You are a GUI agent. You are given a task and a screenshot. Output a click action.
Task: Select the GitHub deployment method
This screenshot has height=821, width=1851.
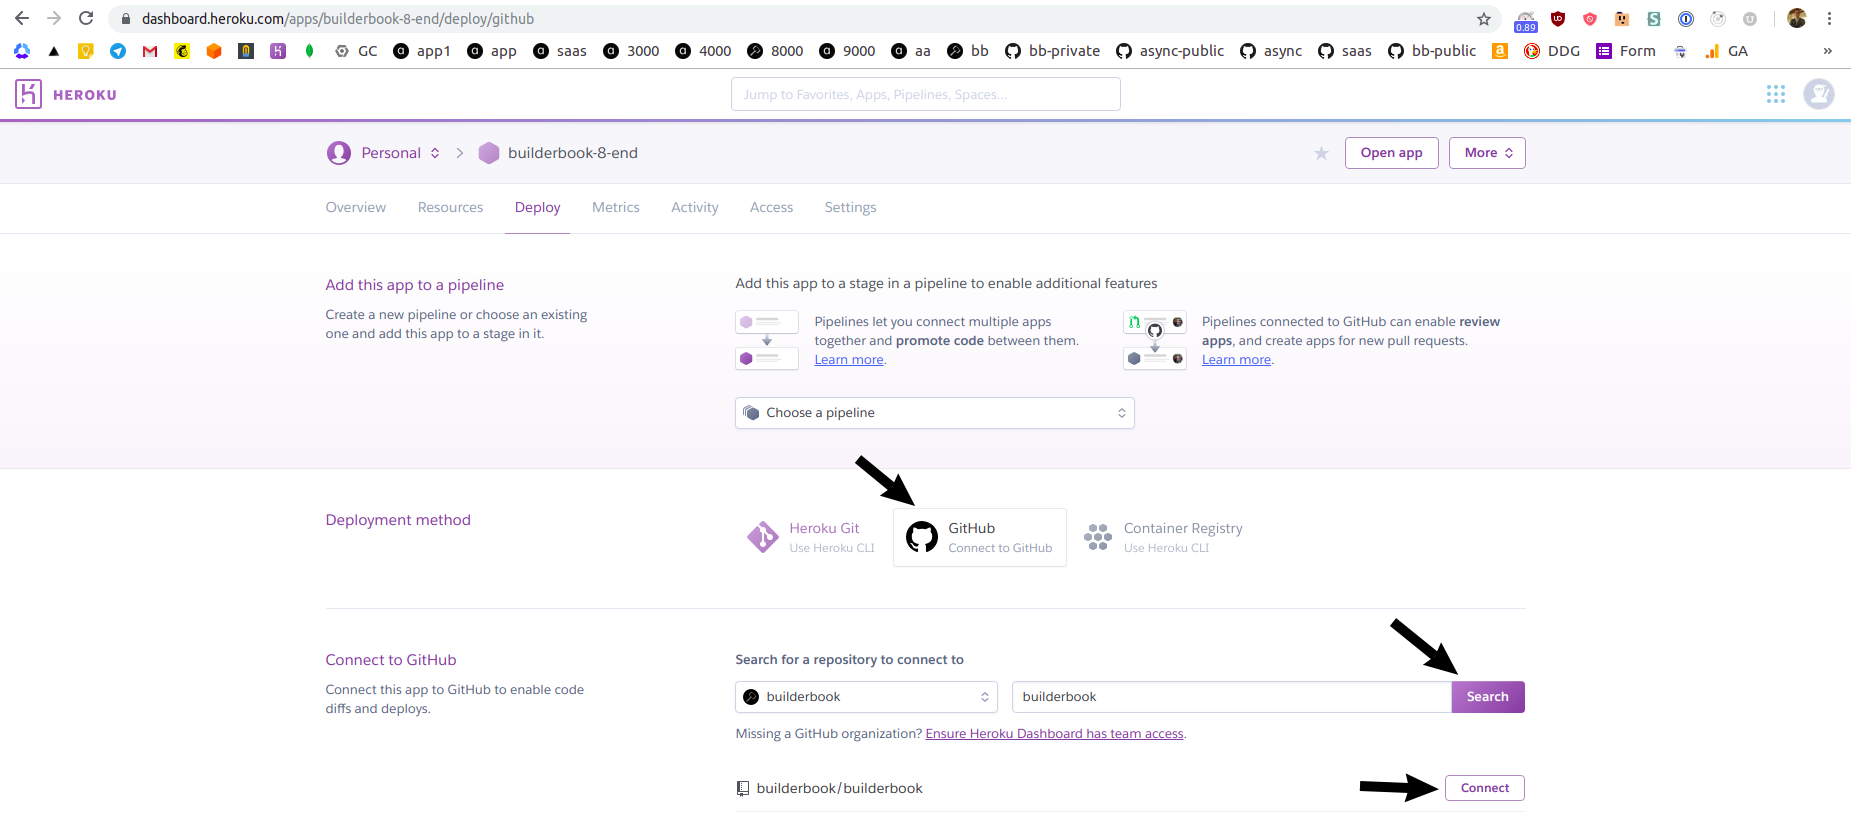(979, 537)
